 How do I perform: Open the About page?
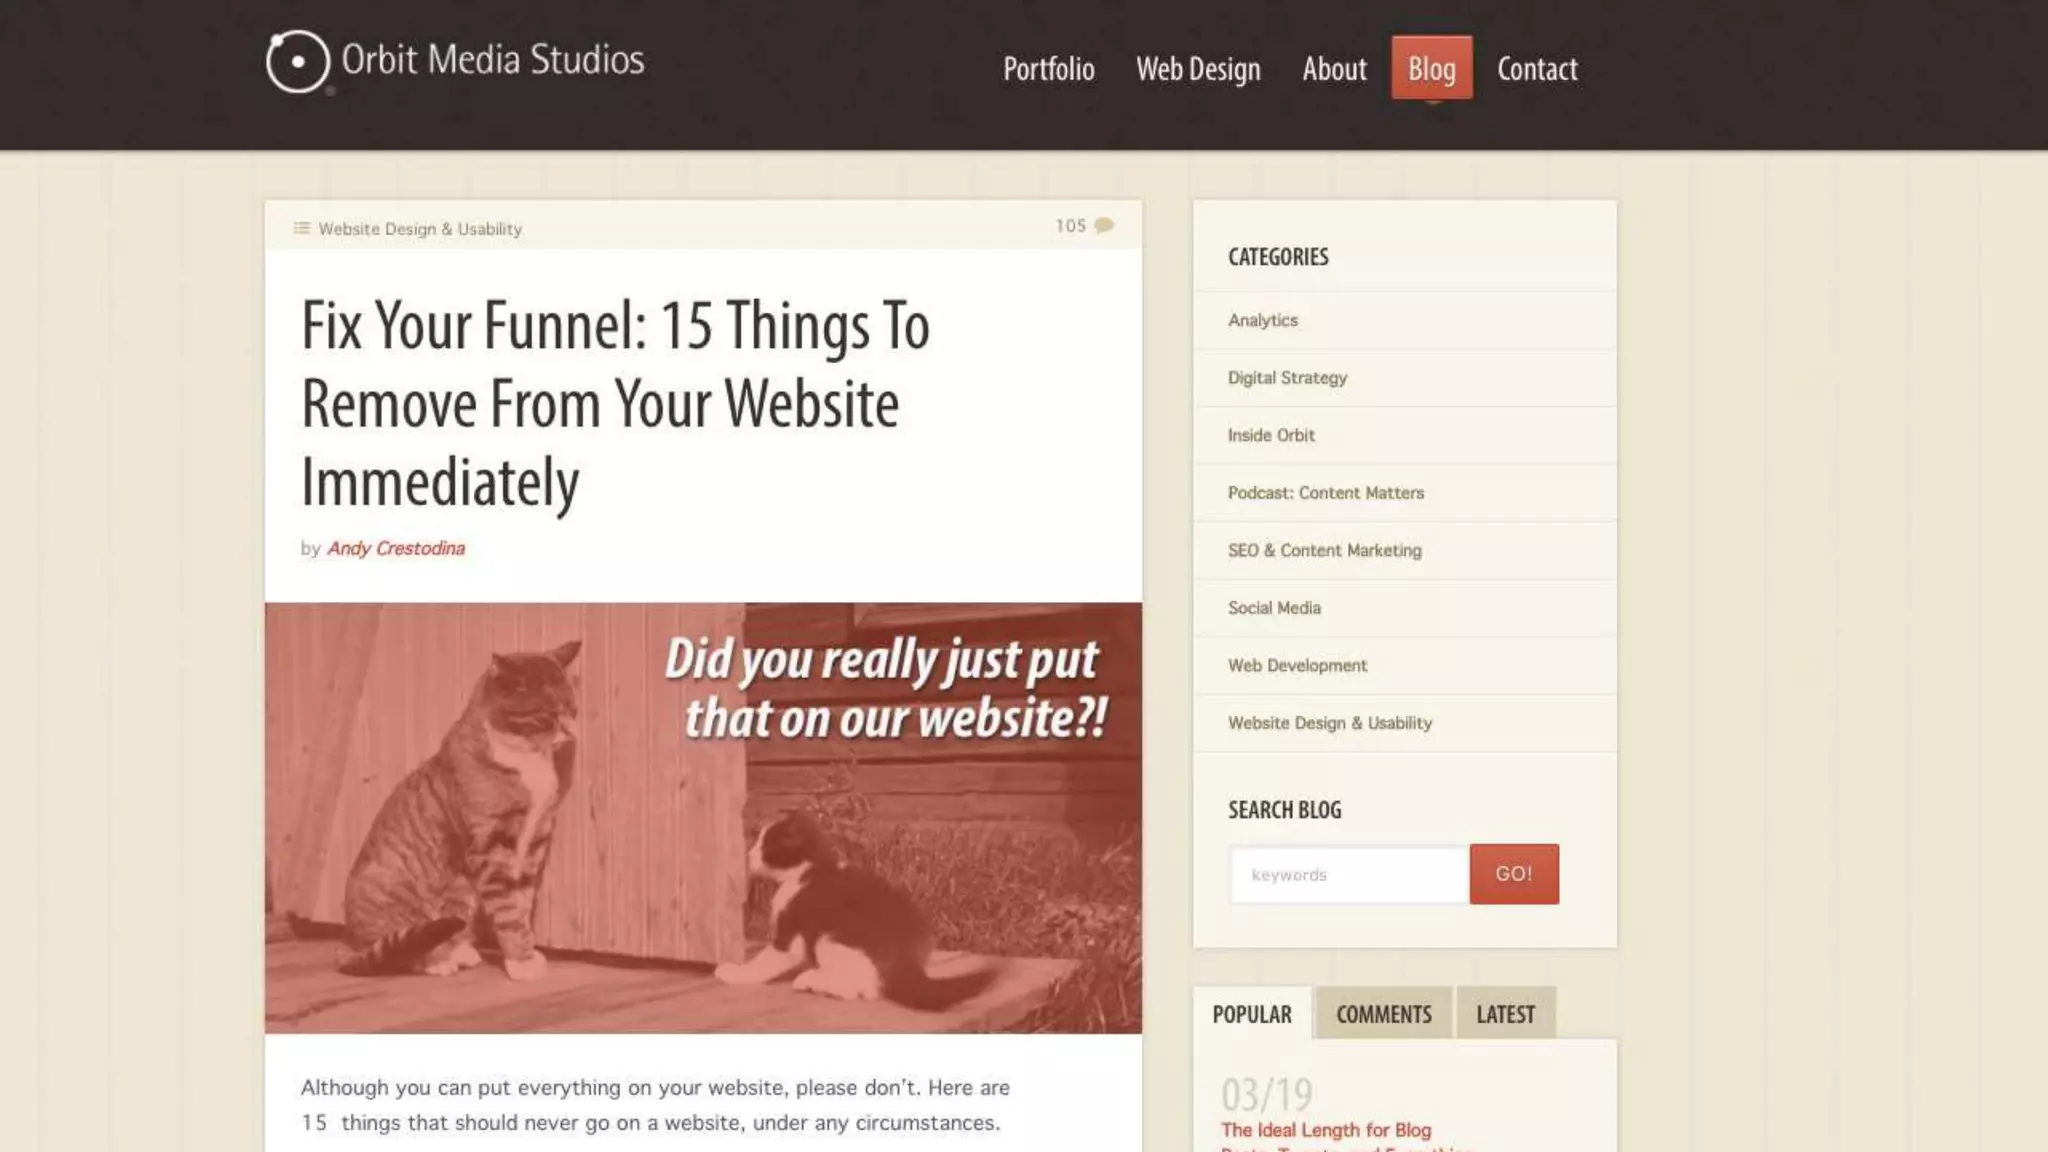1334,69
